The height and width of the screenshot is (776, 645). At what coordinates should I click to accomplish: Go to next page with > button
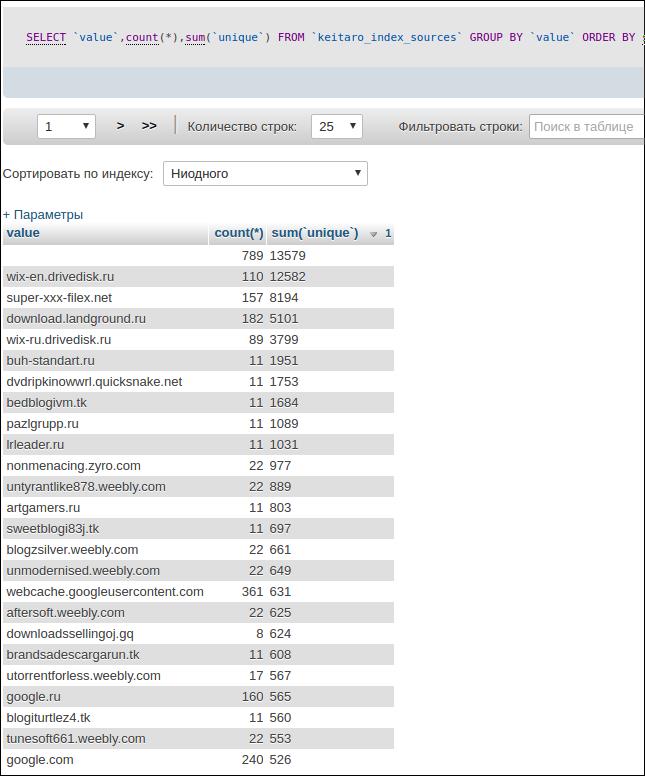click(x=120, y=126)
